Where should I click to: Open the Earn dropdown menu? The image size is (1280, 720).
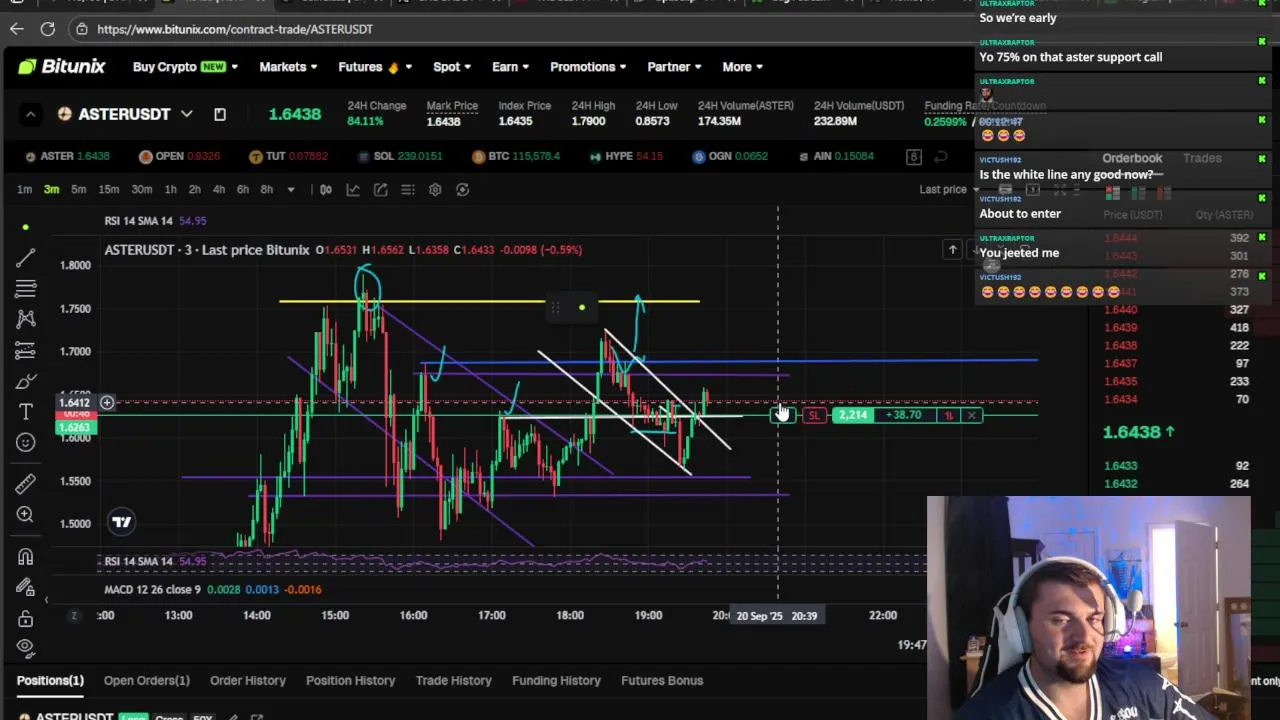[x=511, y=67]
